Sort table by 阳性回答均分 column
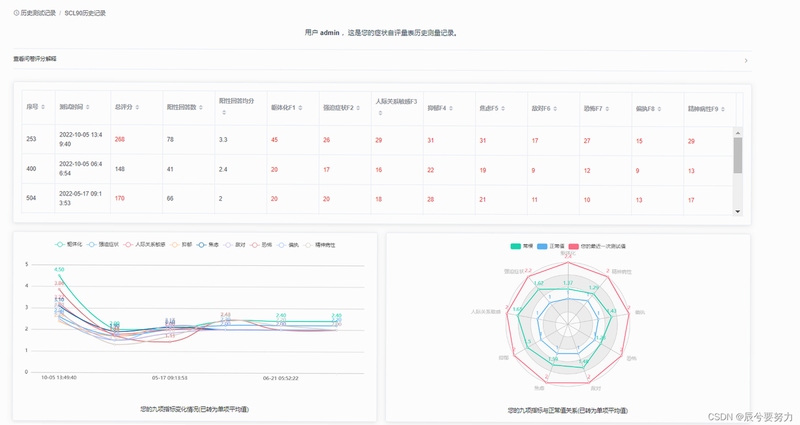800x425 pixels. coord(224,112)
